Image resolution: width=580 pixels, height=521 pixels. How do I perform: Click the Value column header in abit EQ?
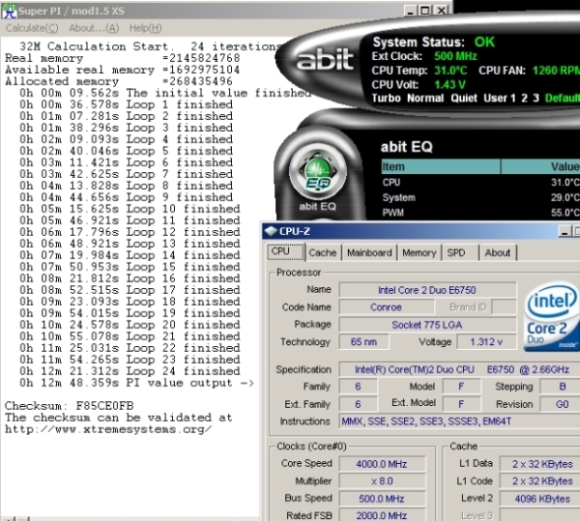coord(540,167)
